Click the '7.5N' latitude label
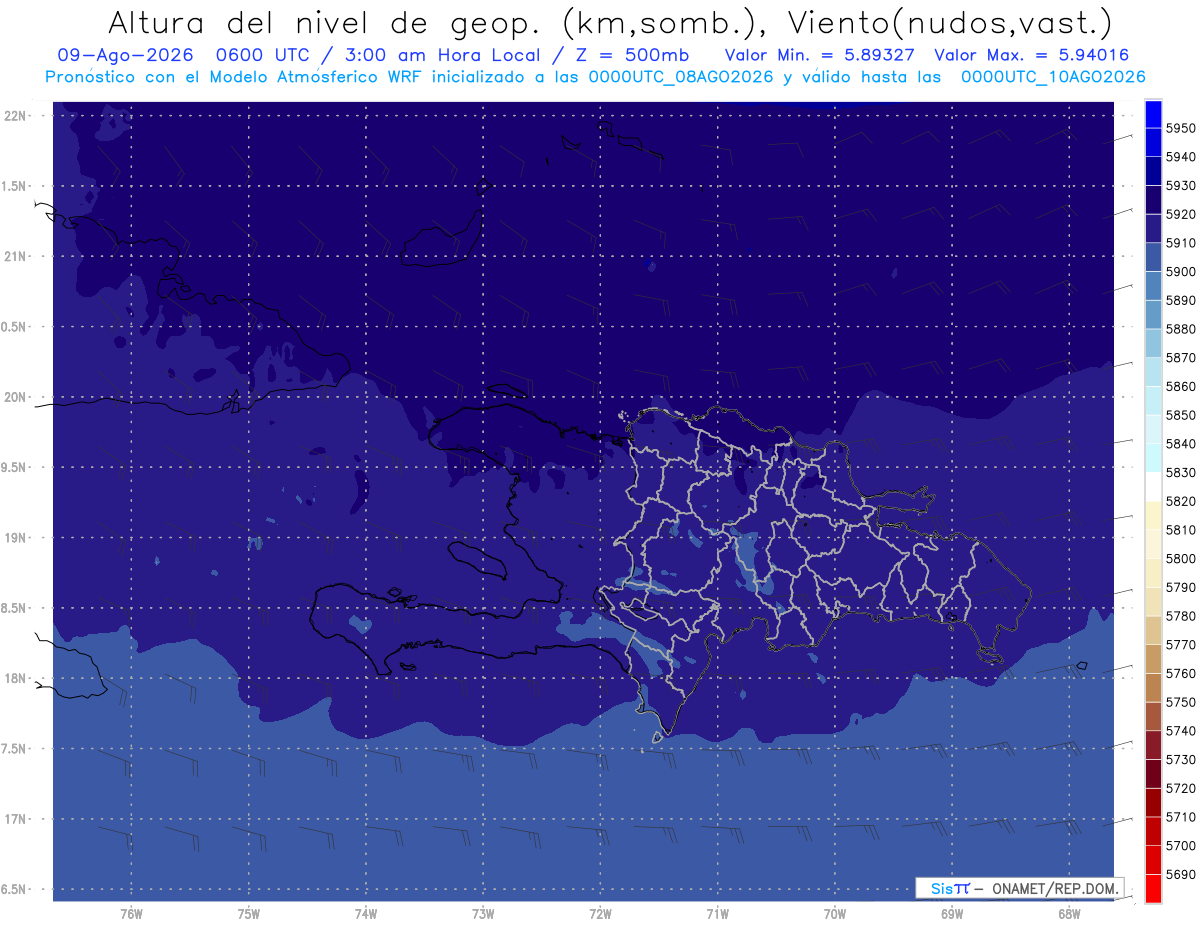 (13, 748)
